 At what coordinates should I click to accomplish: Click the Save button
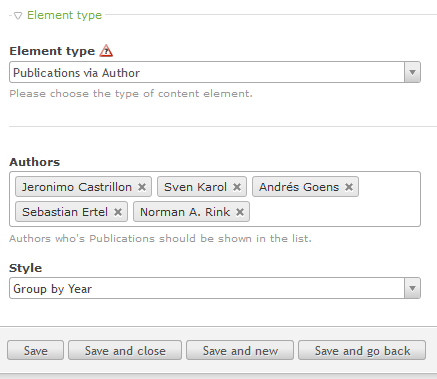coord(35,350)
